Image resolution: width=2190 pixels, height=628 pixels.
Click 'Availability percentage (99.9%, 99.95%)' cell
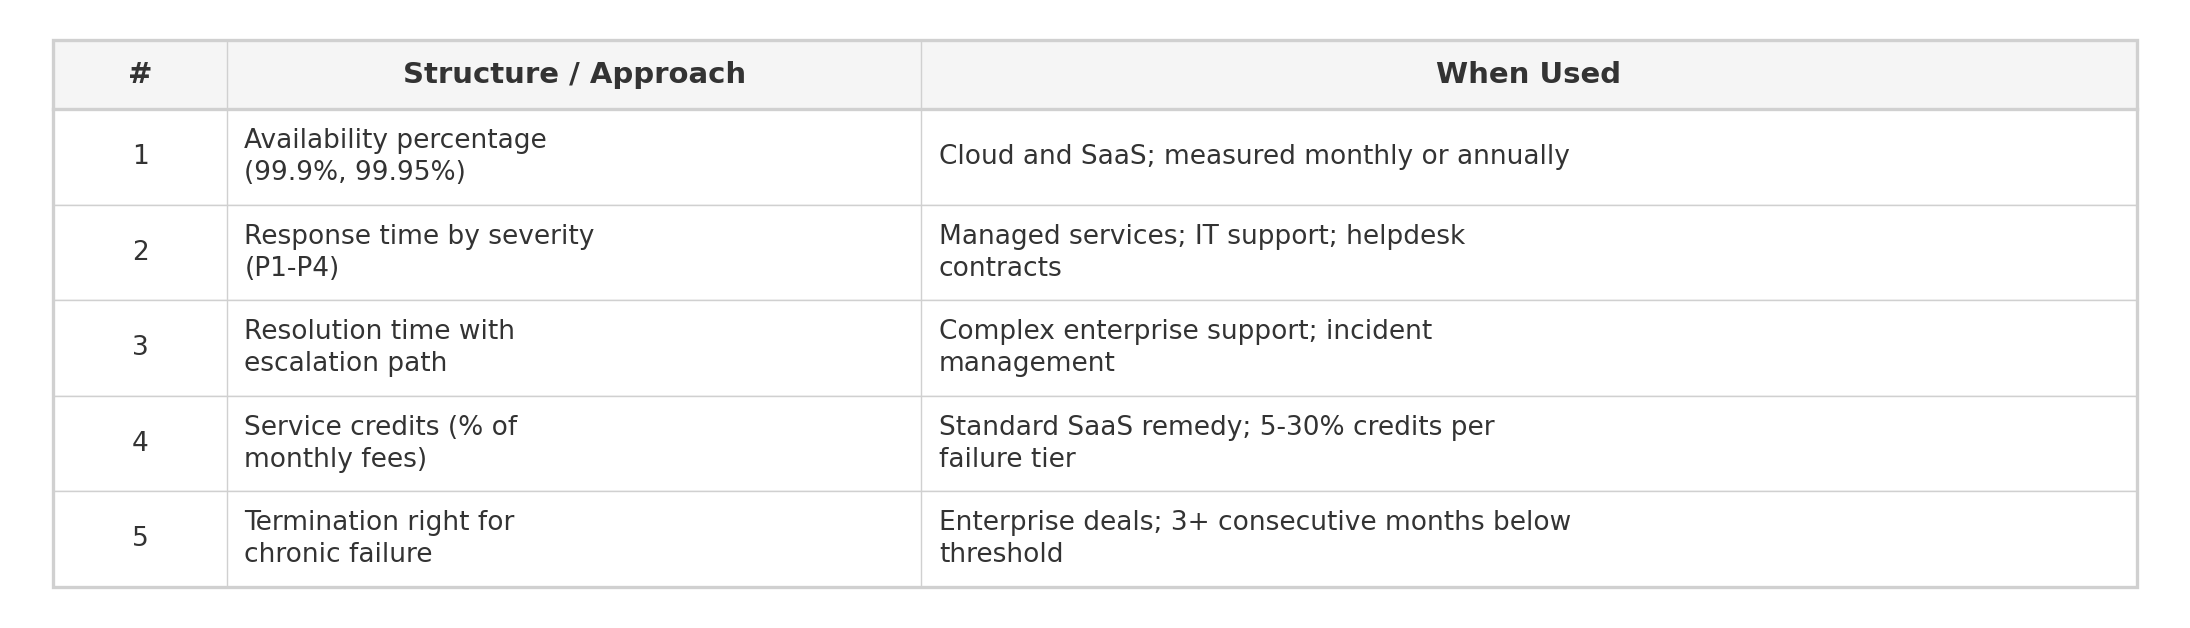click(395, 157)
